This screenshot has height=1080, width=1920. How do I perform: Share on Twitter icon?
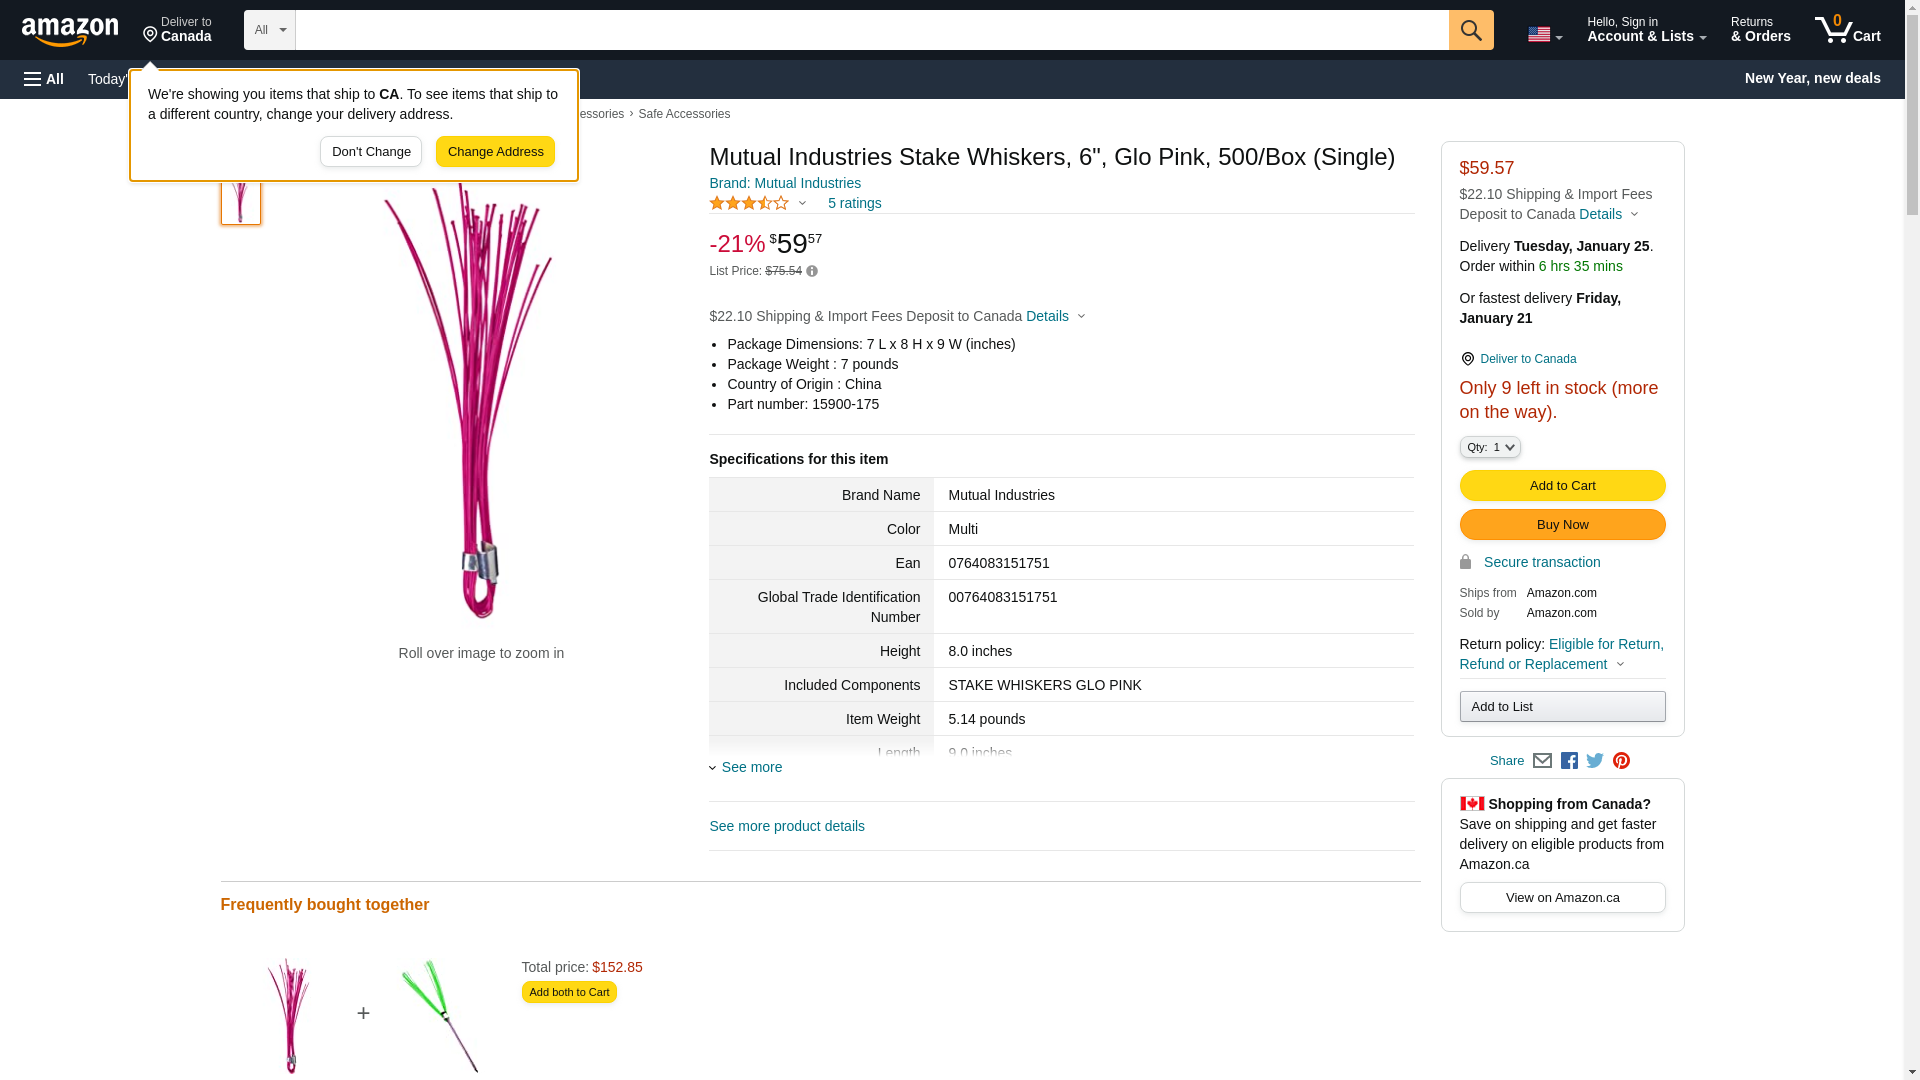pyautogui.click(x=1595, y=761)
